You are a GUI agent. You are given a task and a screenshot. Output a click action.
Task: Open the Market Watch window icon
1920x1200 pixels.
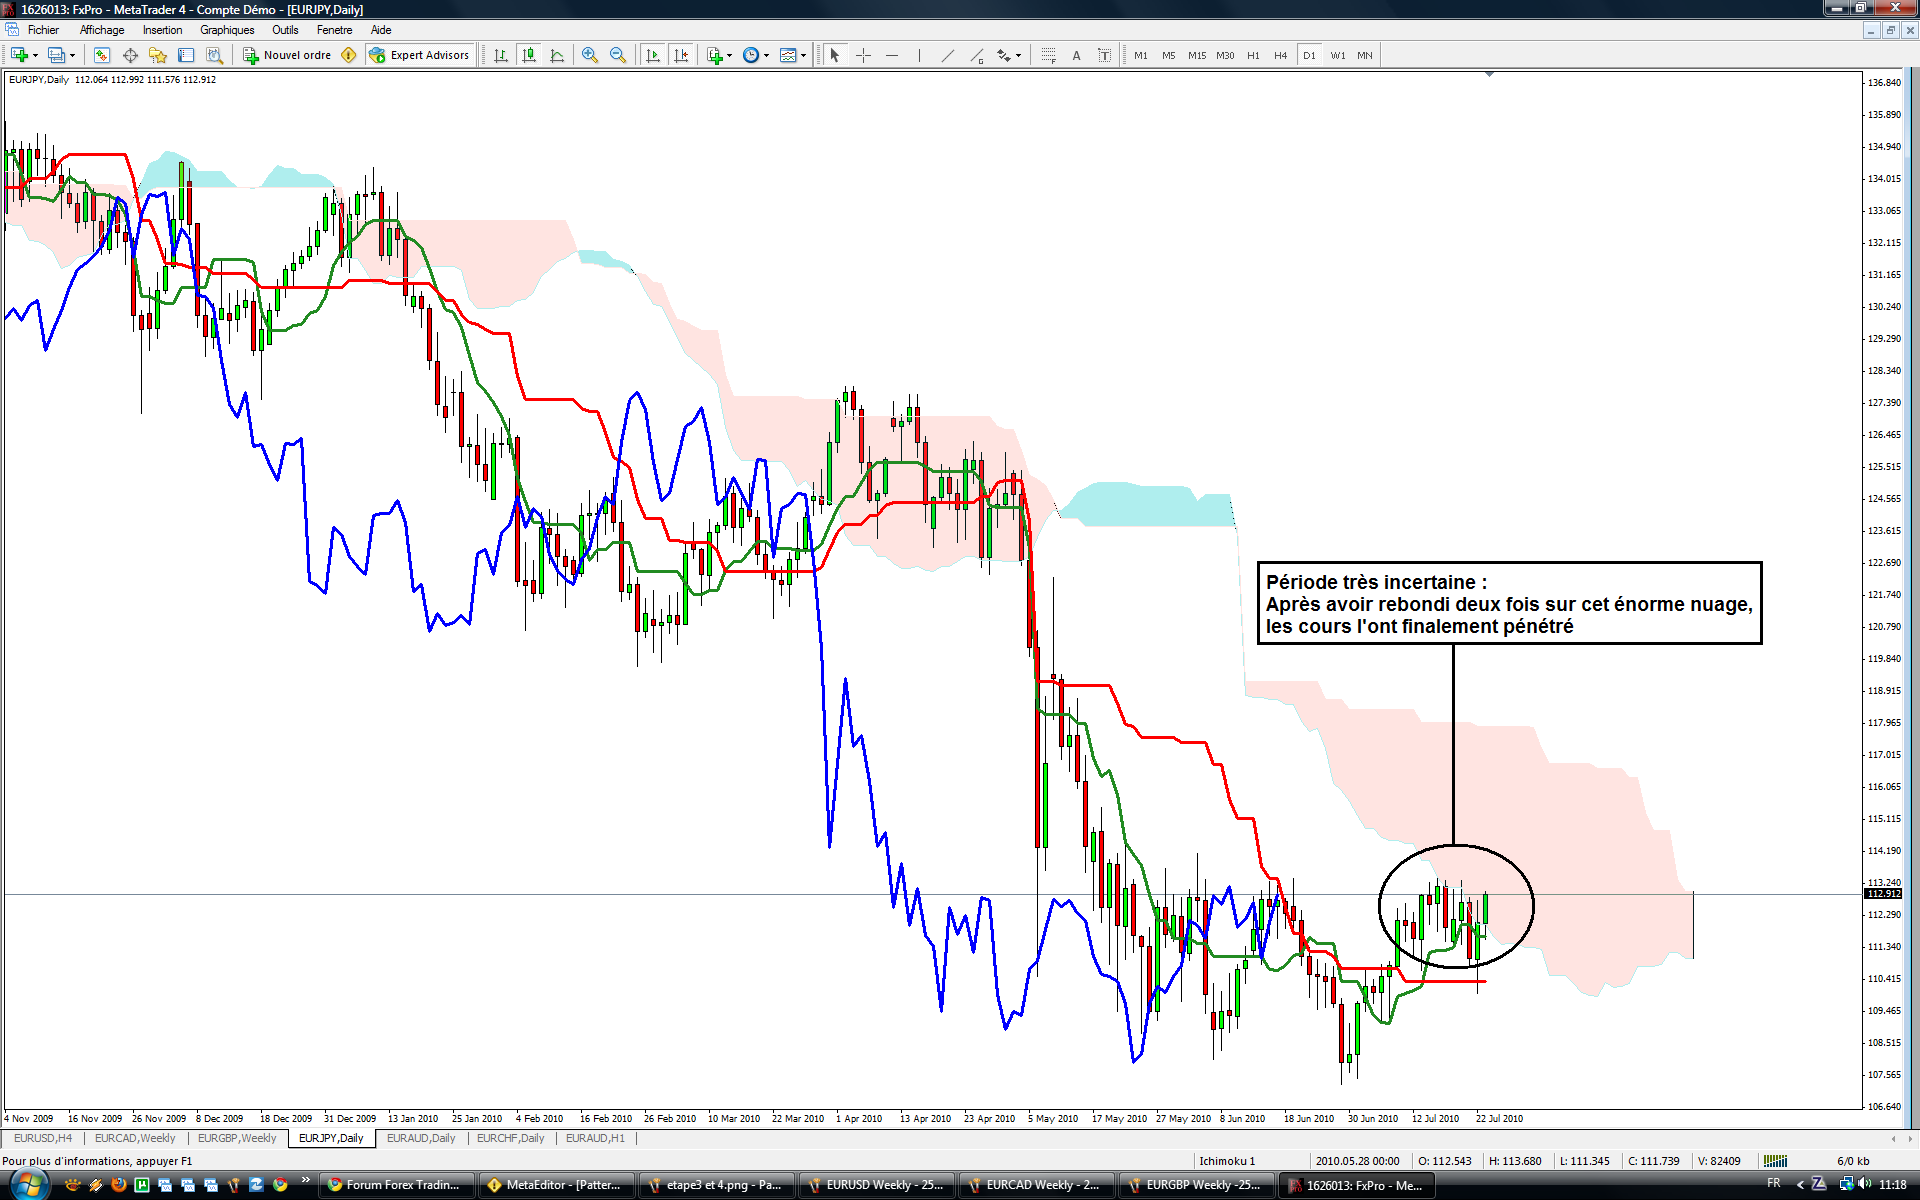pos(101,55)
